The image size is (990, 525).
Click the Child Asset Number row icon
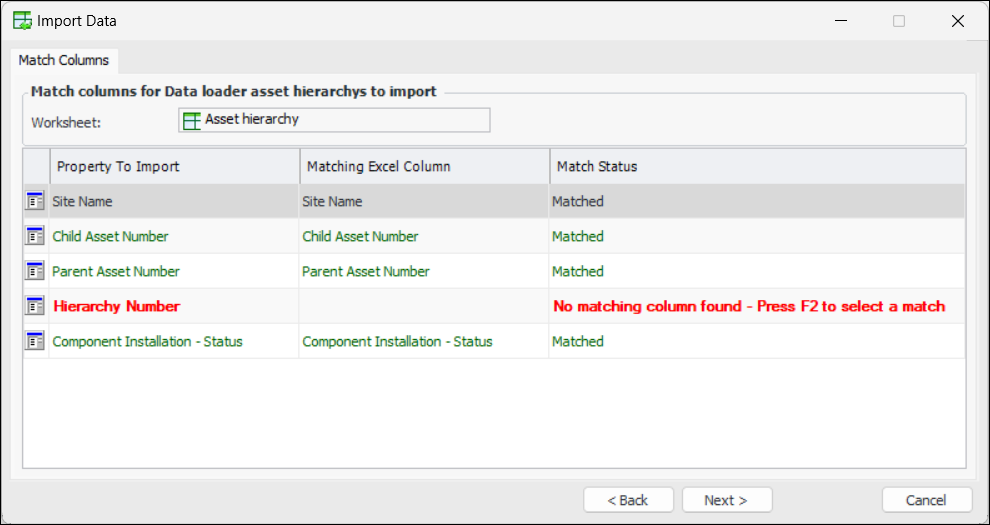click(35, 237)
